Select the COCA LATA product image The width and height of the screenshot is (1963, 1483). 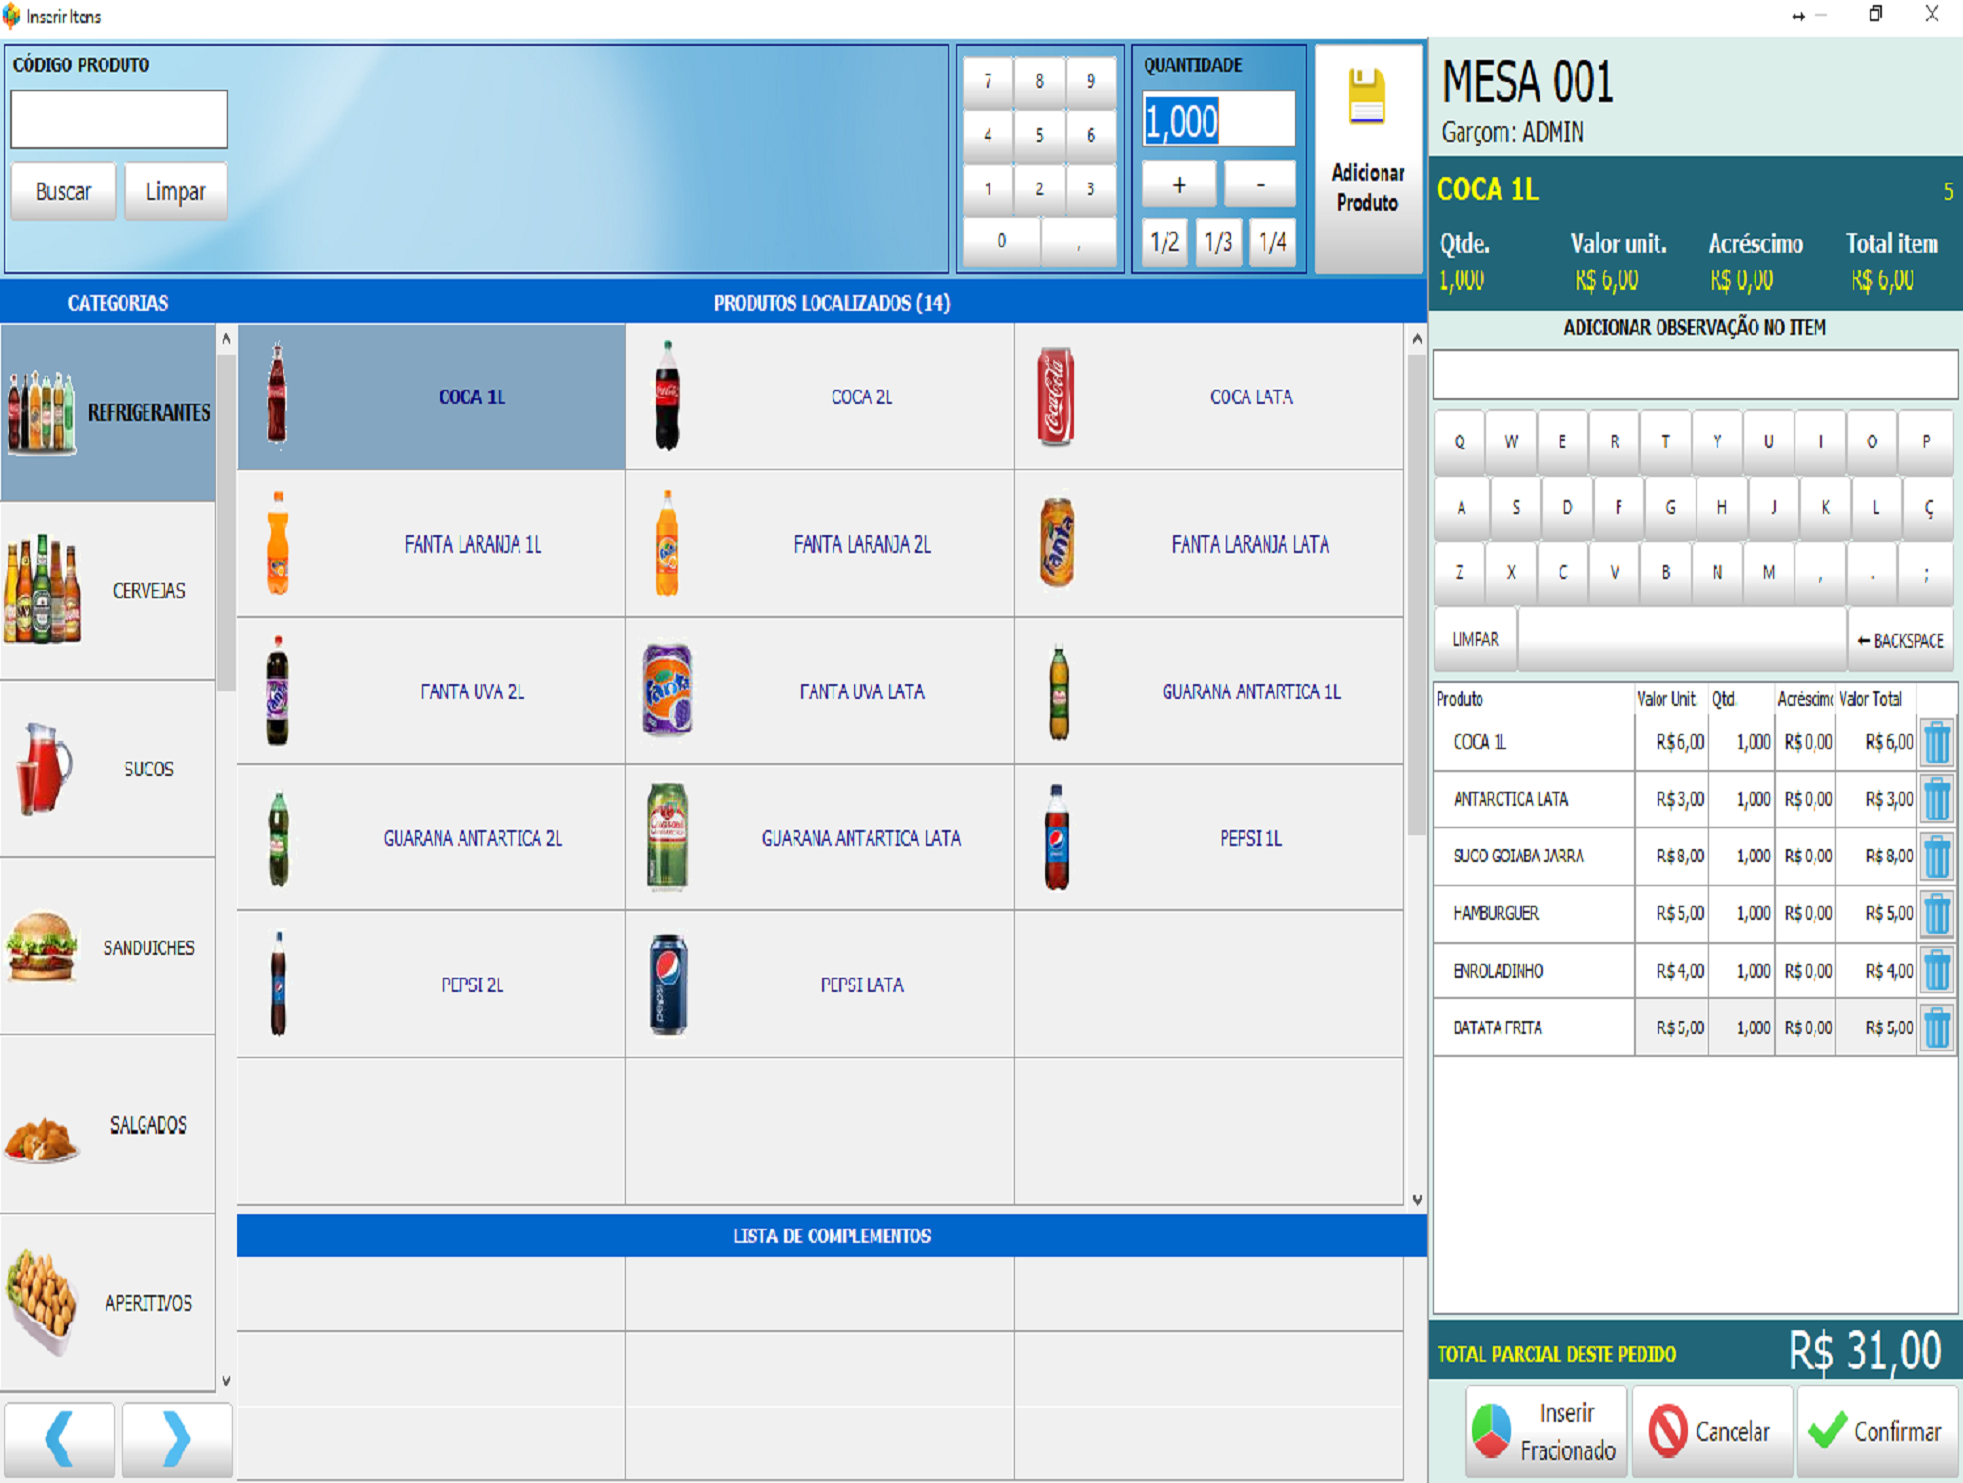pyautogui.click(x=1056, y=397)
